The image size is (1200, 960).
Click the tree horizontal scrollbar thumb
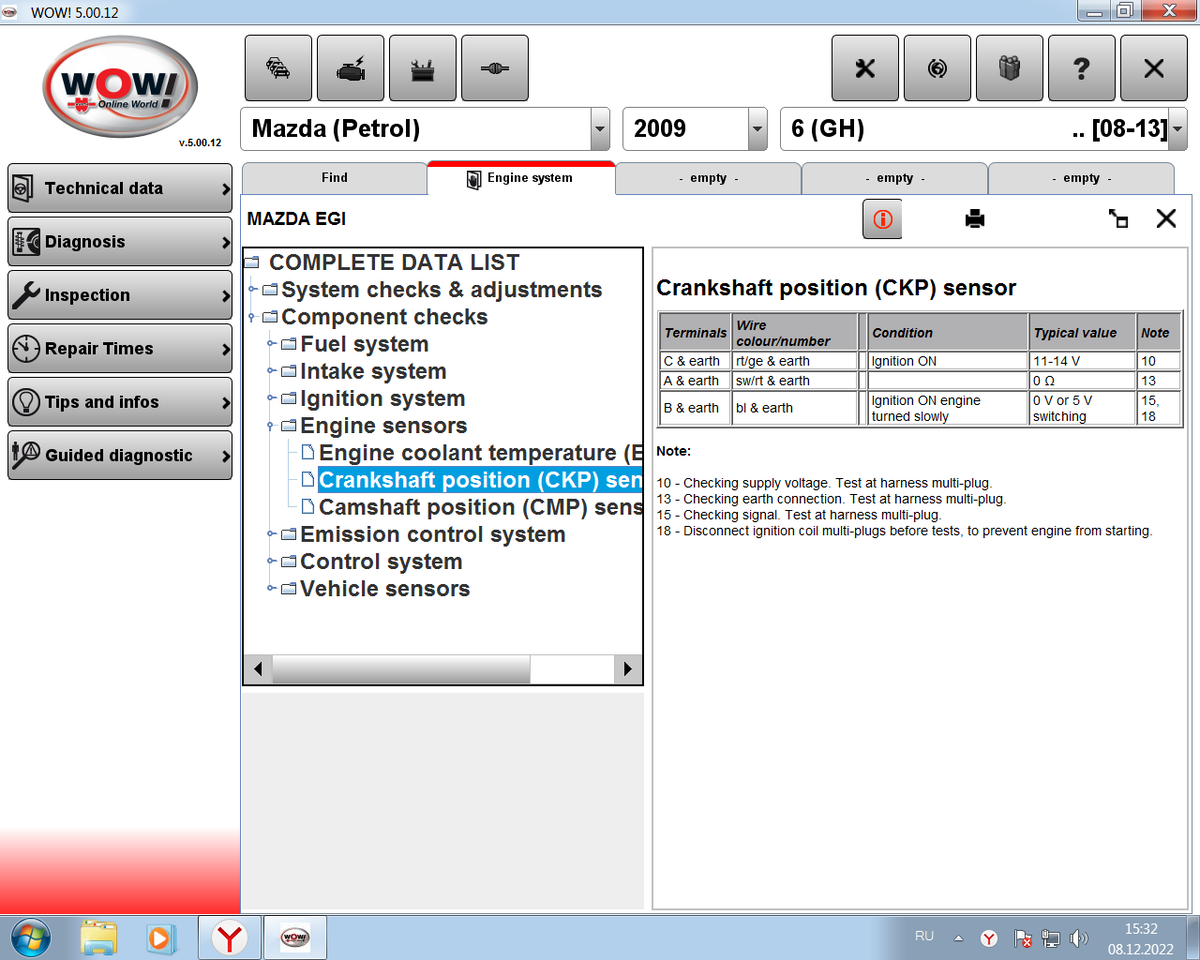[401, 669]
